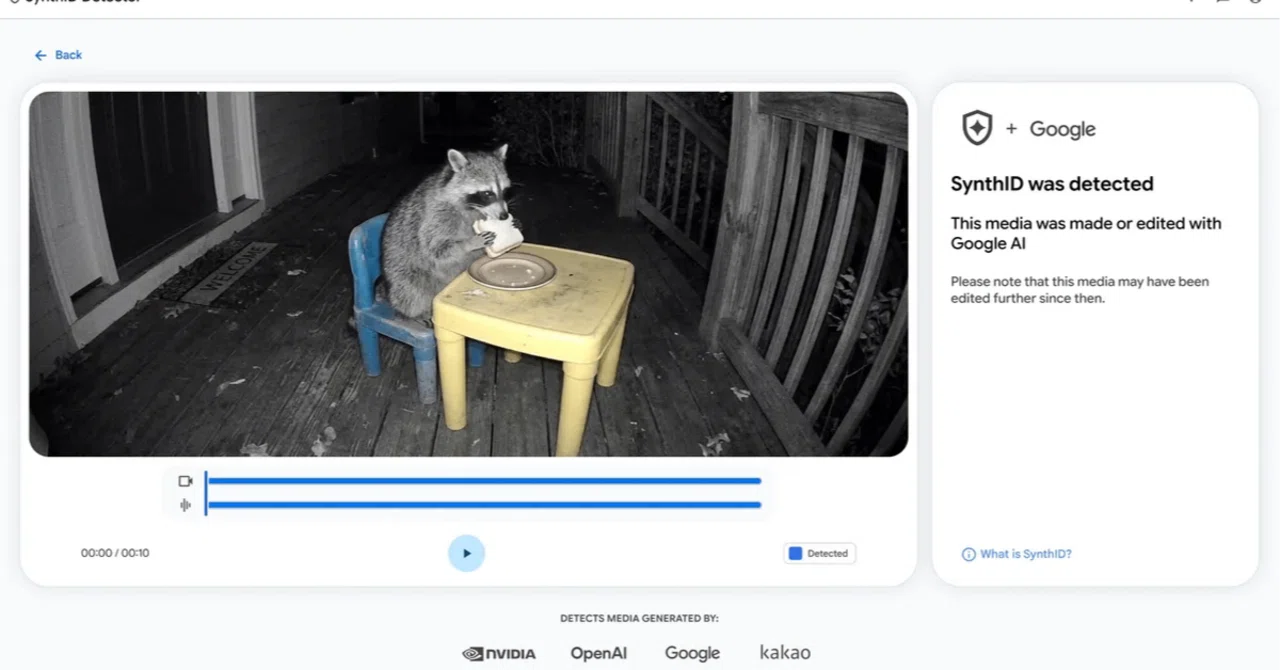Click the 'Please note that this media' notice
Image resolution: width=1280 pixels, height=670 pixels.
coord(1080,290)
